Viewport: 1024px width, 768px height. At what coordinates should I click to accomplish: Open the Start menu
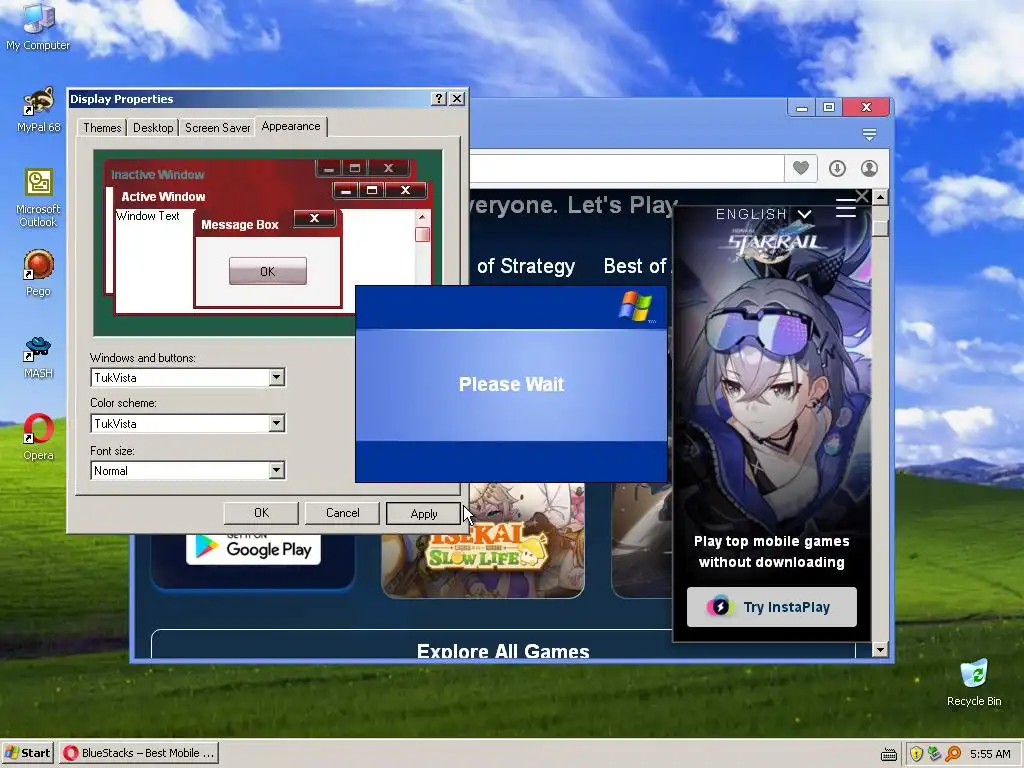(x=27, y=753)
